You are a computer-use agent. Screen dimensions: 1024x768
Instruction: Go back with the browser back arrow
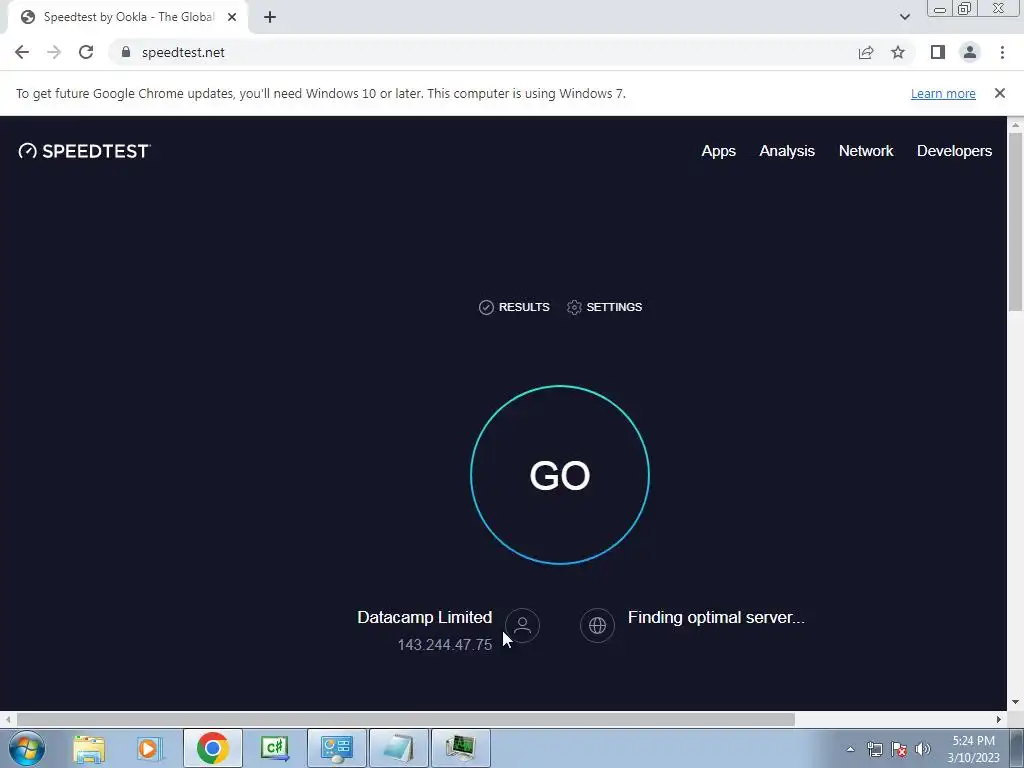pos(22,52)
